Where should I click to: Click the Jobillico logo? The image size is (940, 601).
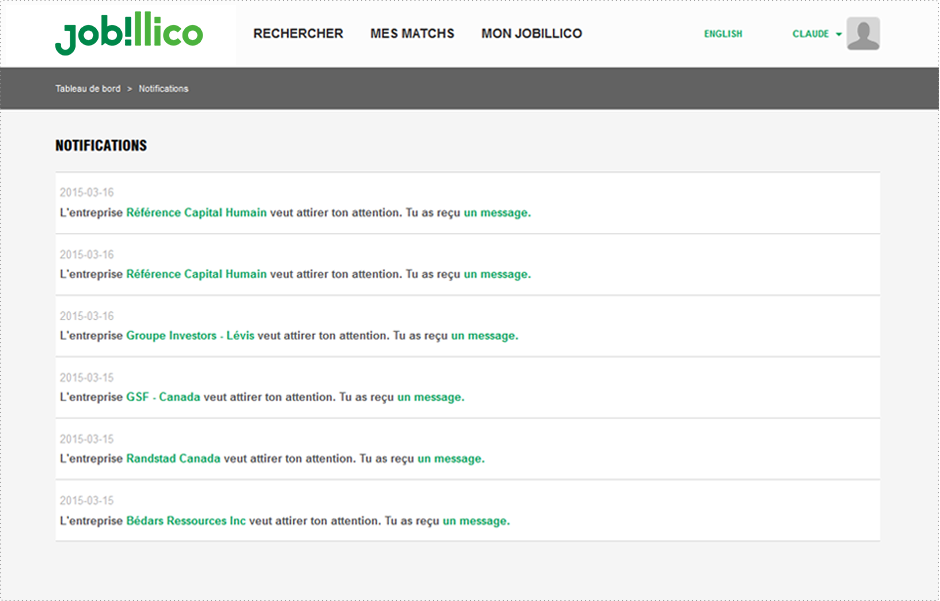pyautogui.click(x=129, y=33)
